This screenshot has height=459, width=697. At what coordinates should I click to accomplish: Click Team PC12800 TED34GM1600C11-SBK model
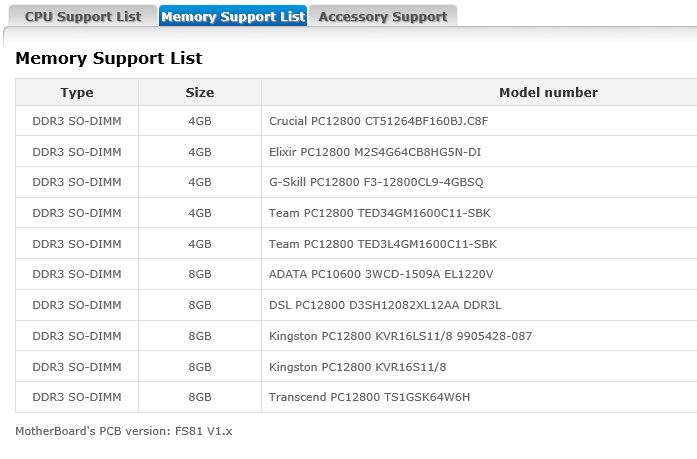coord(379,213)
